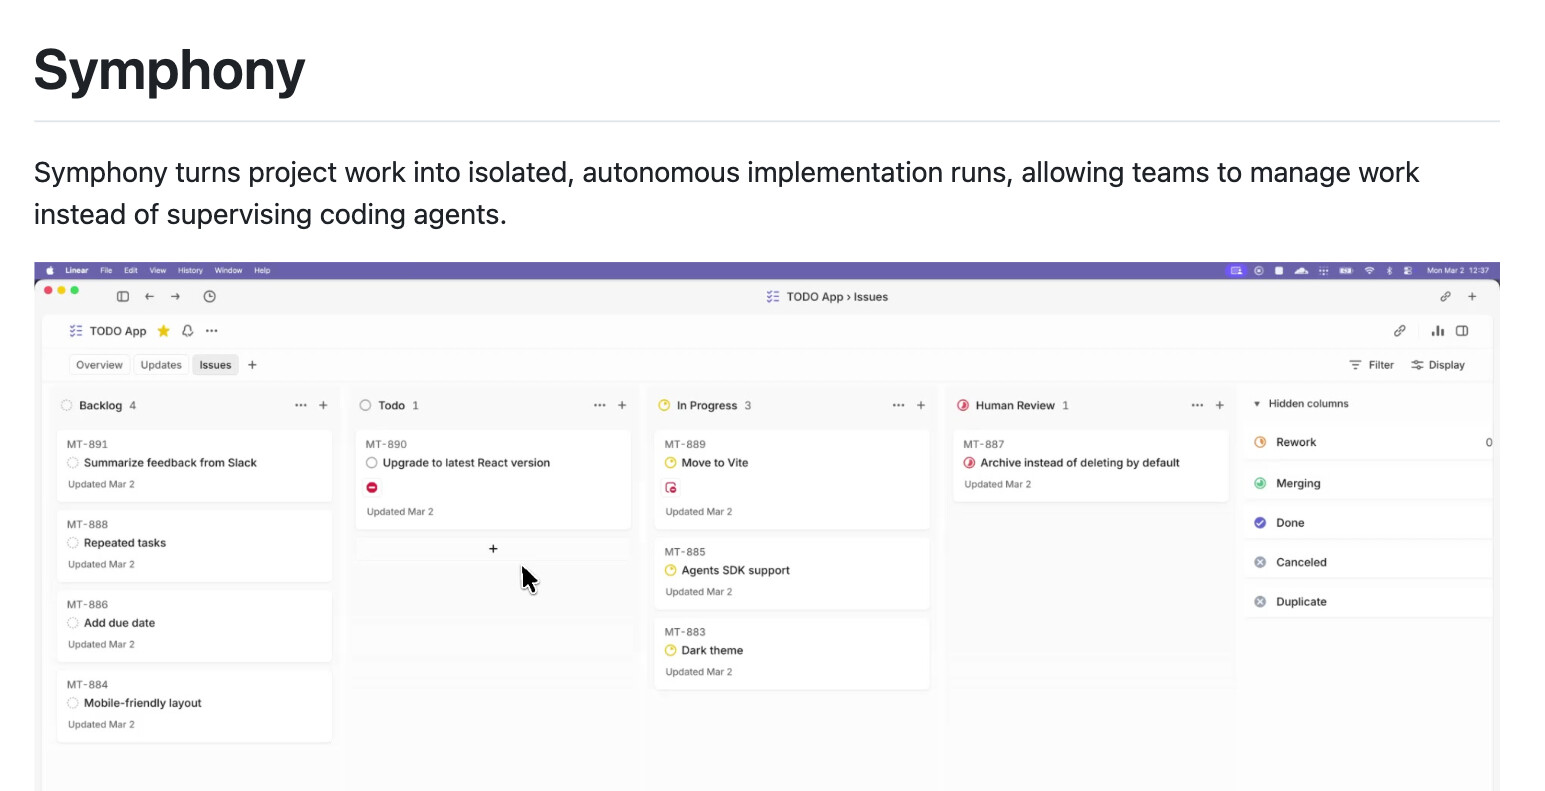This screenshot has width=1545, height=791.
Task: Click the plus button below the Todo card
Action: point(493,549)
